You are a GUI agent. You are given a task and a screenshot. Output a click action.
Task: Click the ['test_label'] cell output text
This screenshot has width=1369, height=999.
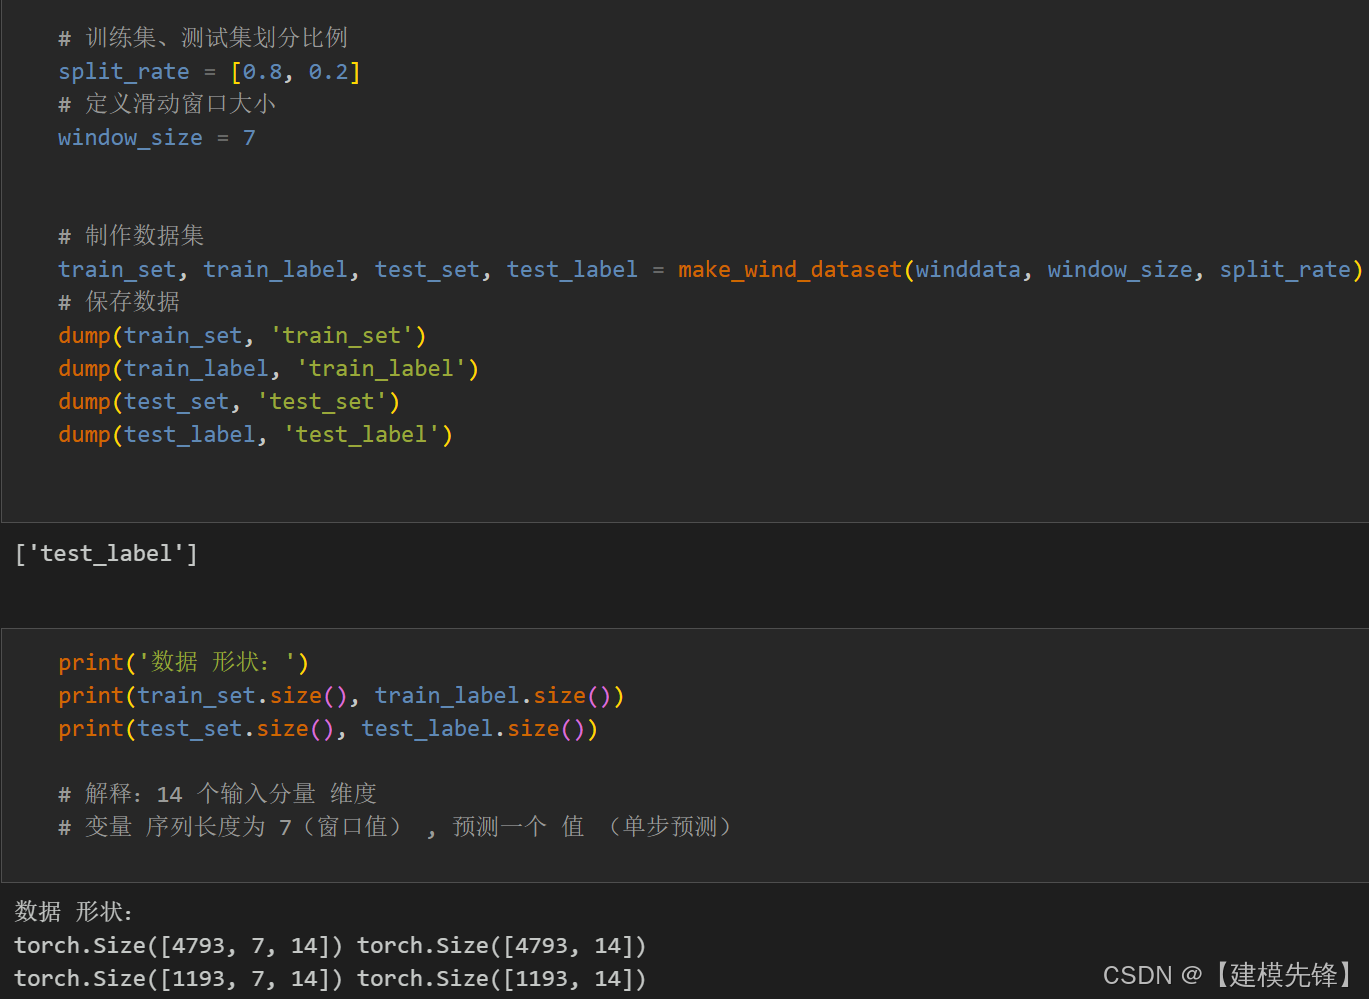click(106, 552)
